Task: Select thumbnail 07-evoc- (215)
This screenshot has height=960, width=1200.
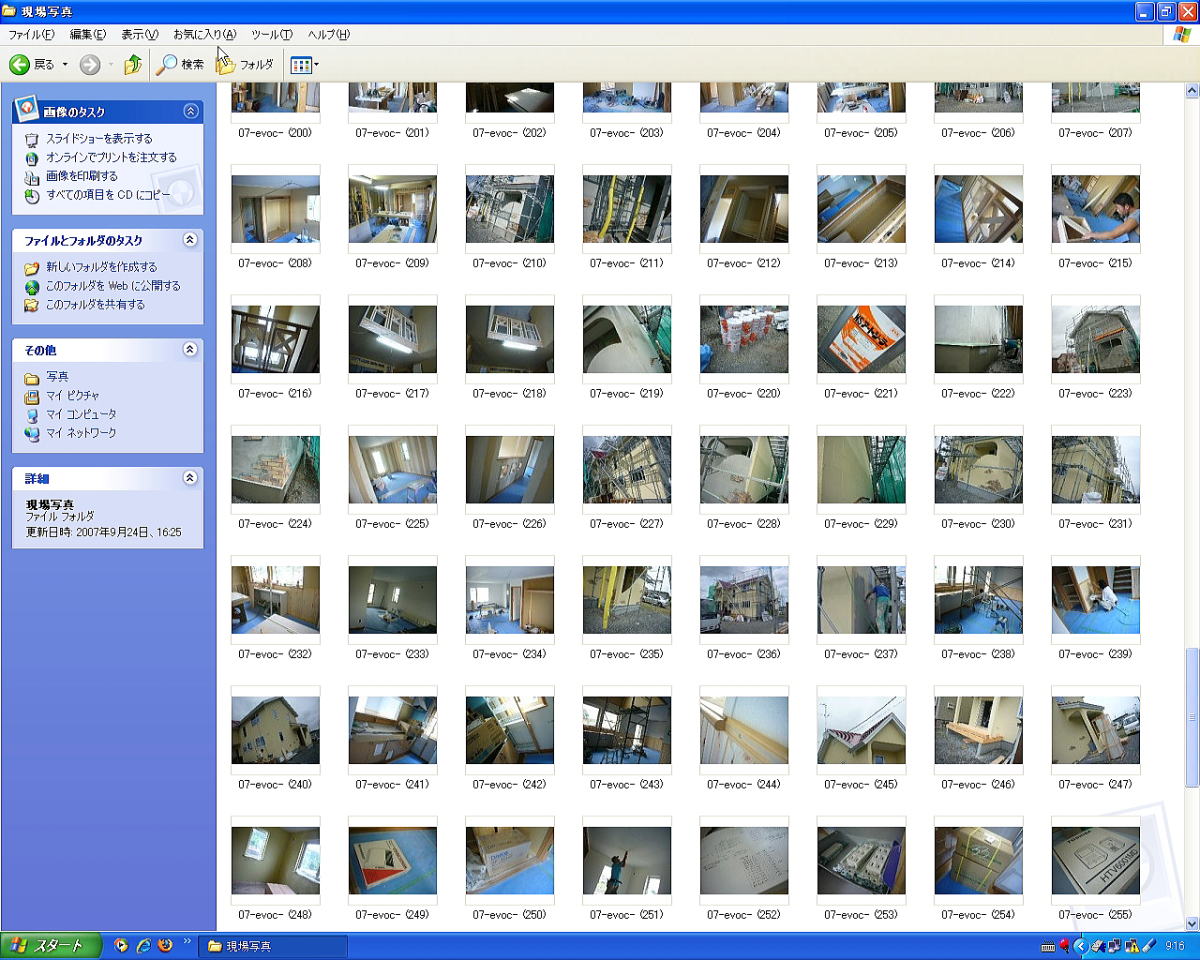Action: click(x=1095, y=209)
